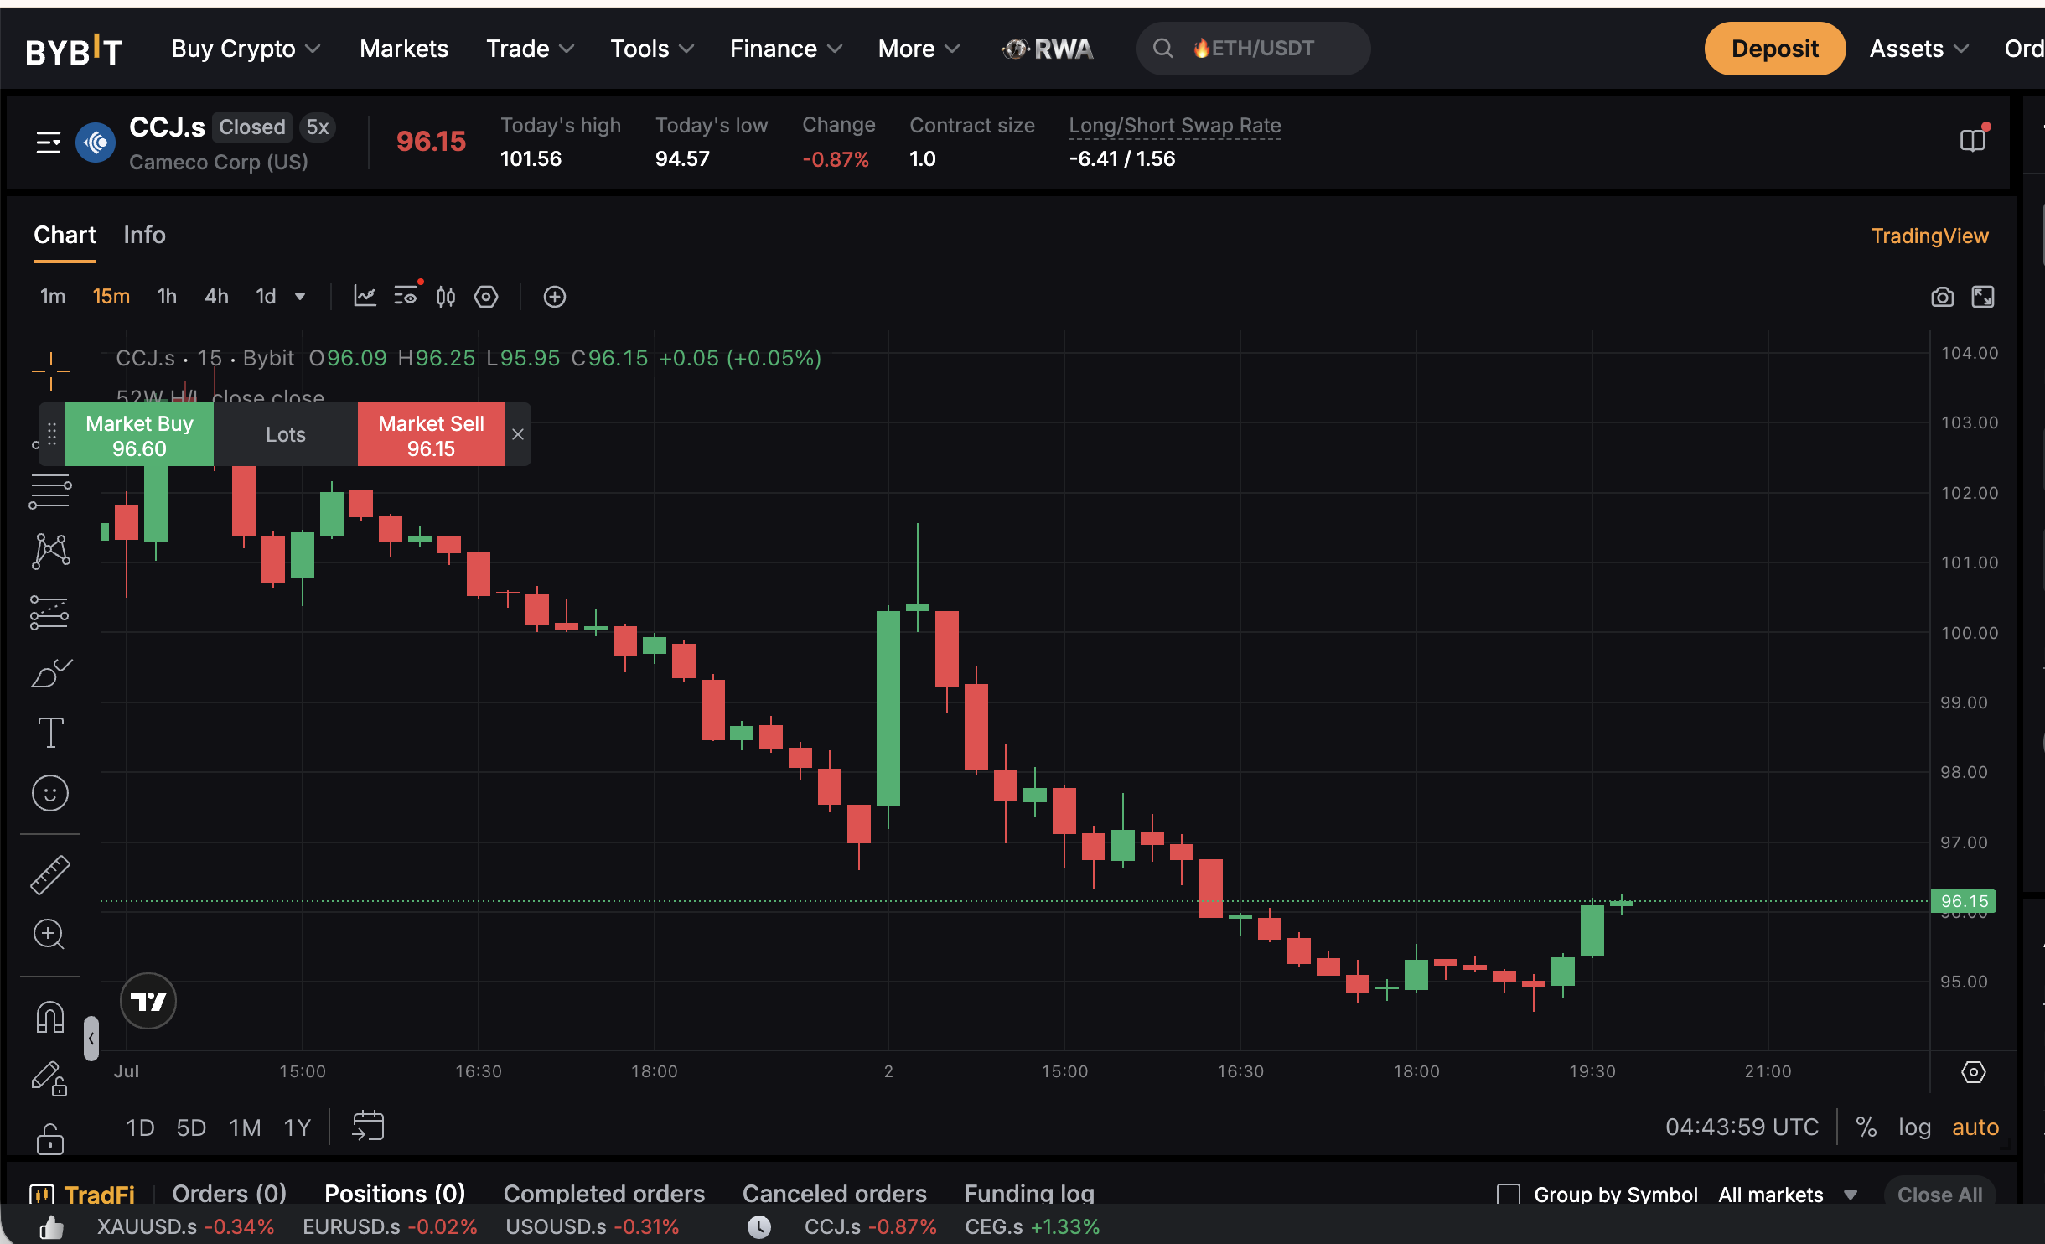
Task: Select the brush drawing tool
Action: (x=50, y=673)
